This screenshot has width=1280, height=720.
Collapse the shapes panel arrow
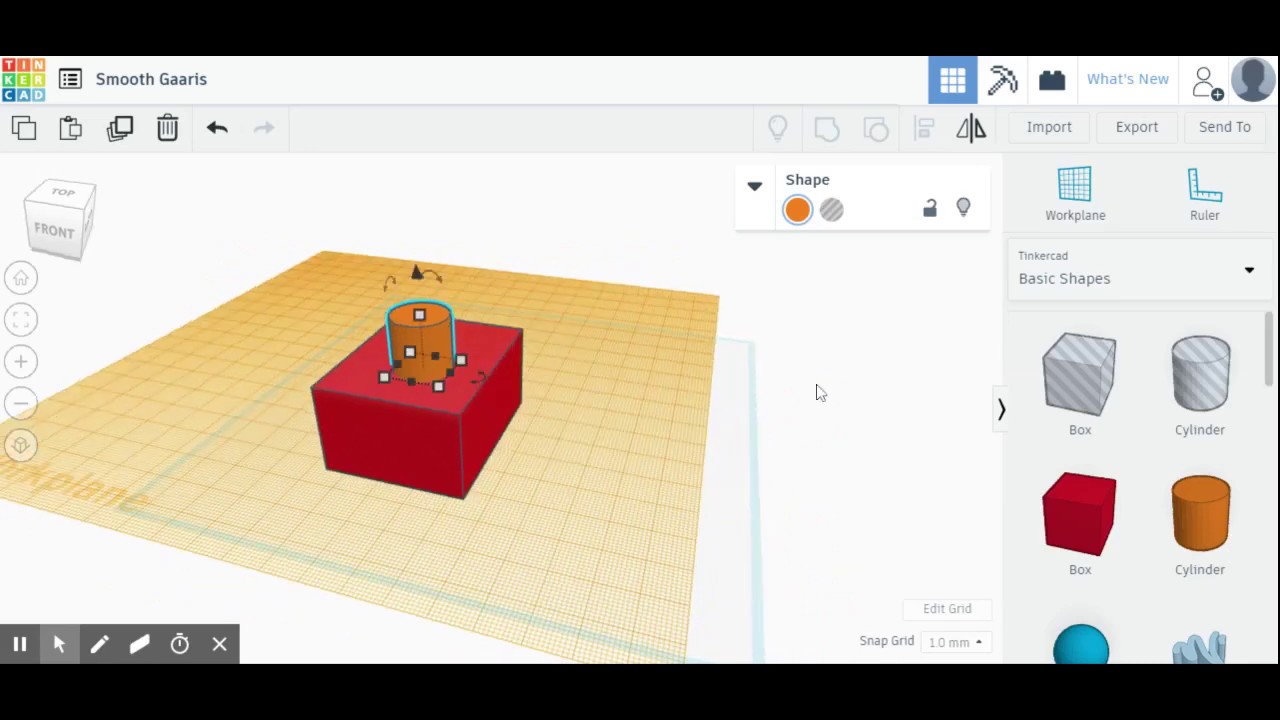(1001, 409)
